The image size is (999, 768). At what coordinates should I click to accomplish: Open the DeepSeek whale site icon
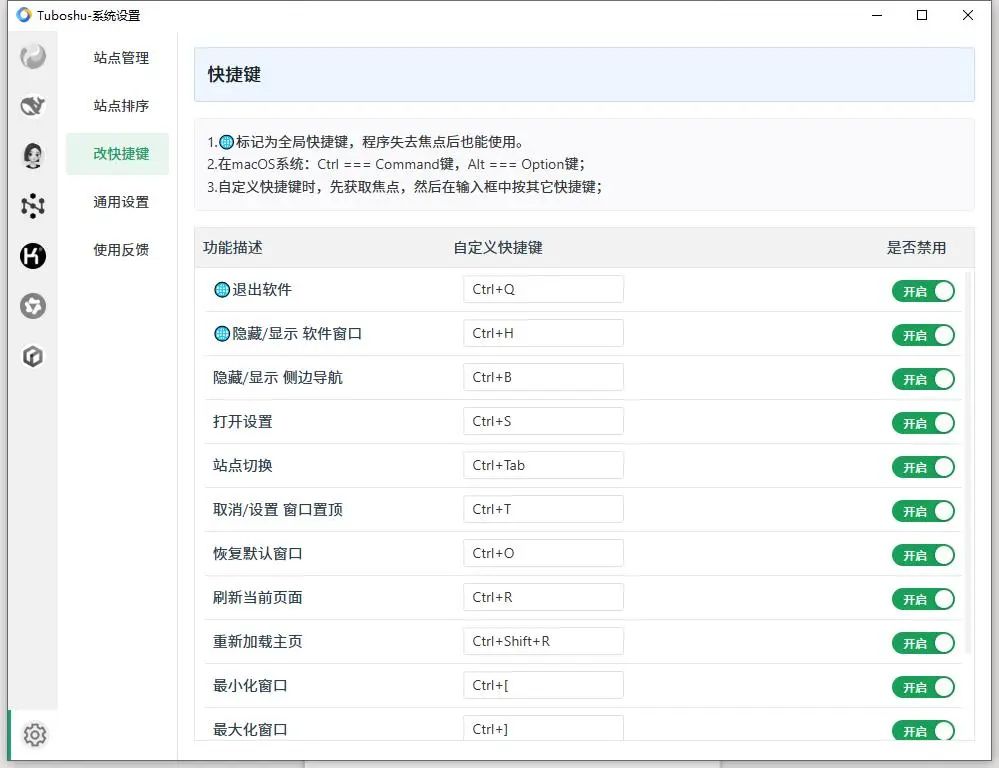click(x=32, y=105)
